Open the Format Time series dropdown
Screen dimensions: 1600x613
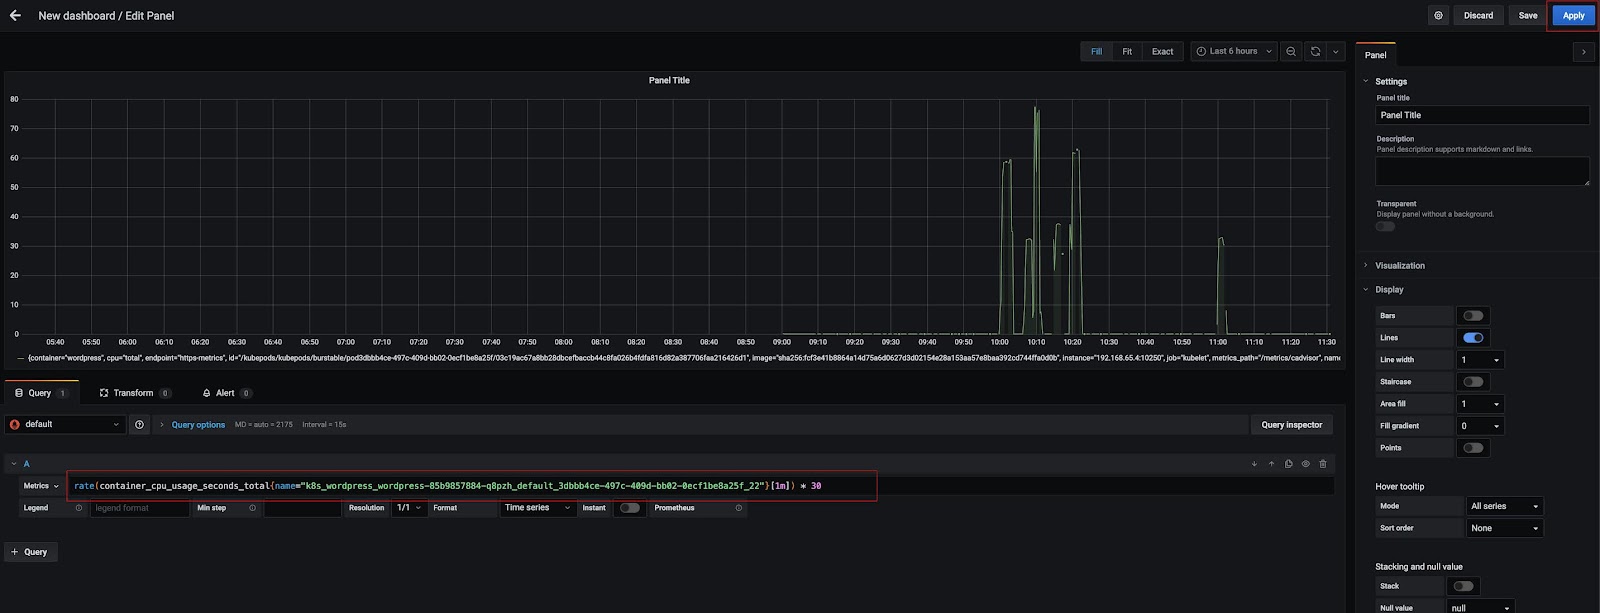(538, 508)
